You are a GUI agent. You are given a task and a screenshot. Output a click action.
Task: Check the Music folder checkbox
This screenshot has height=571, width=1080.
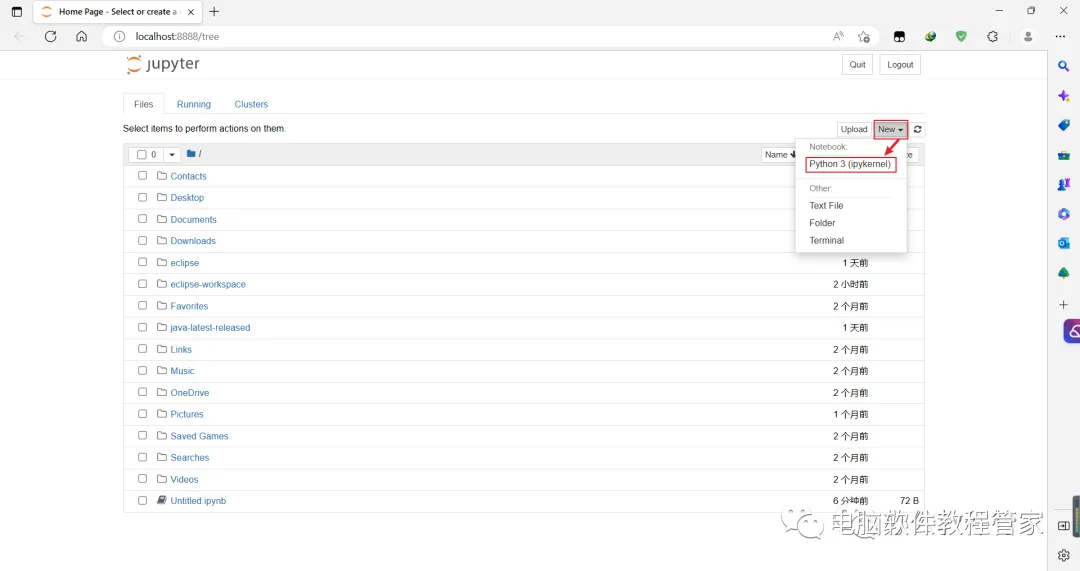(143, 371)
